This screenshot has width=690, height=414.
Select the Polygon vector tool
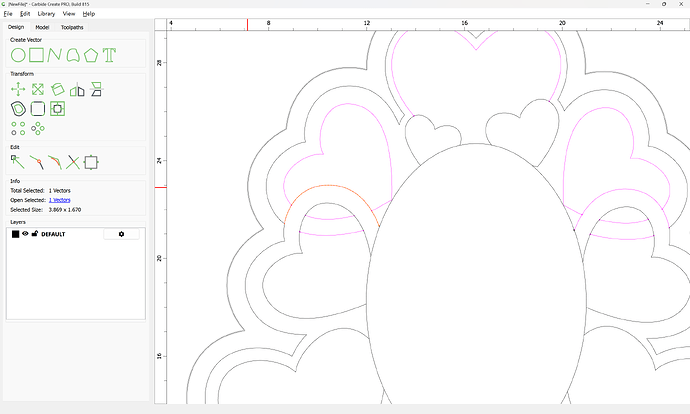[x=91, y=55]
